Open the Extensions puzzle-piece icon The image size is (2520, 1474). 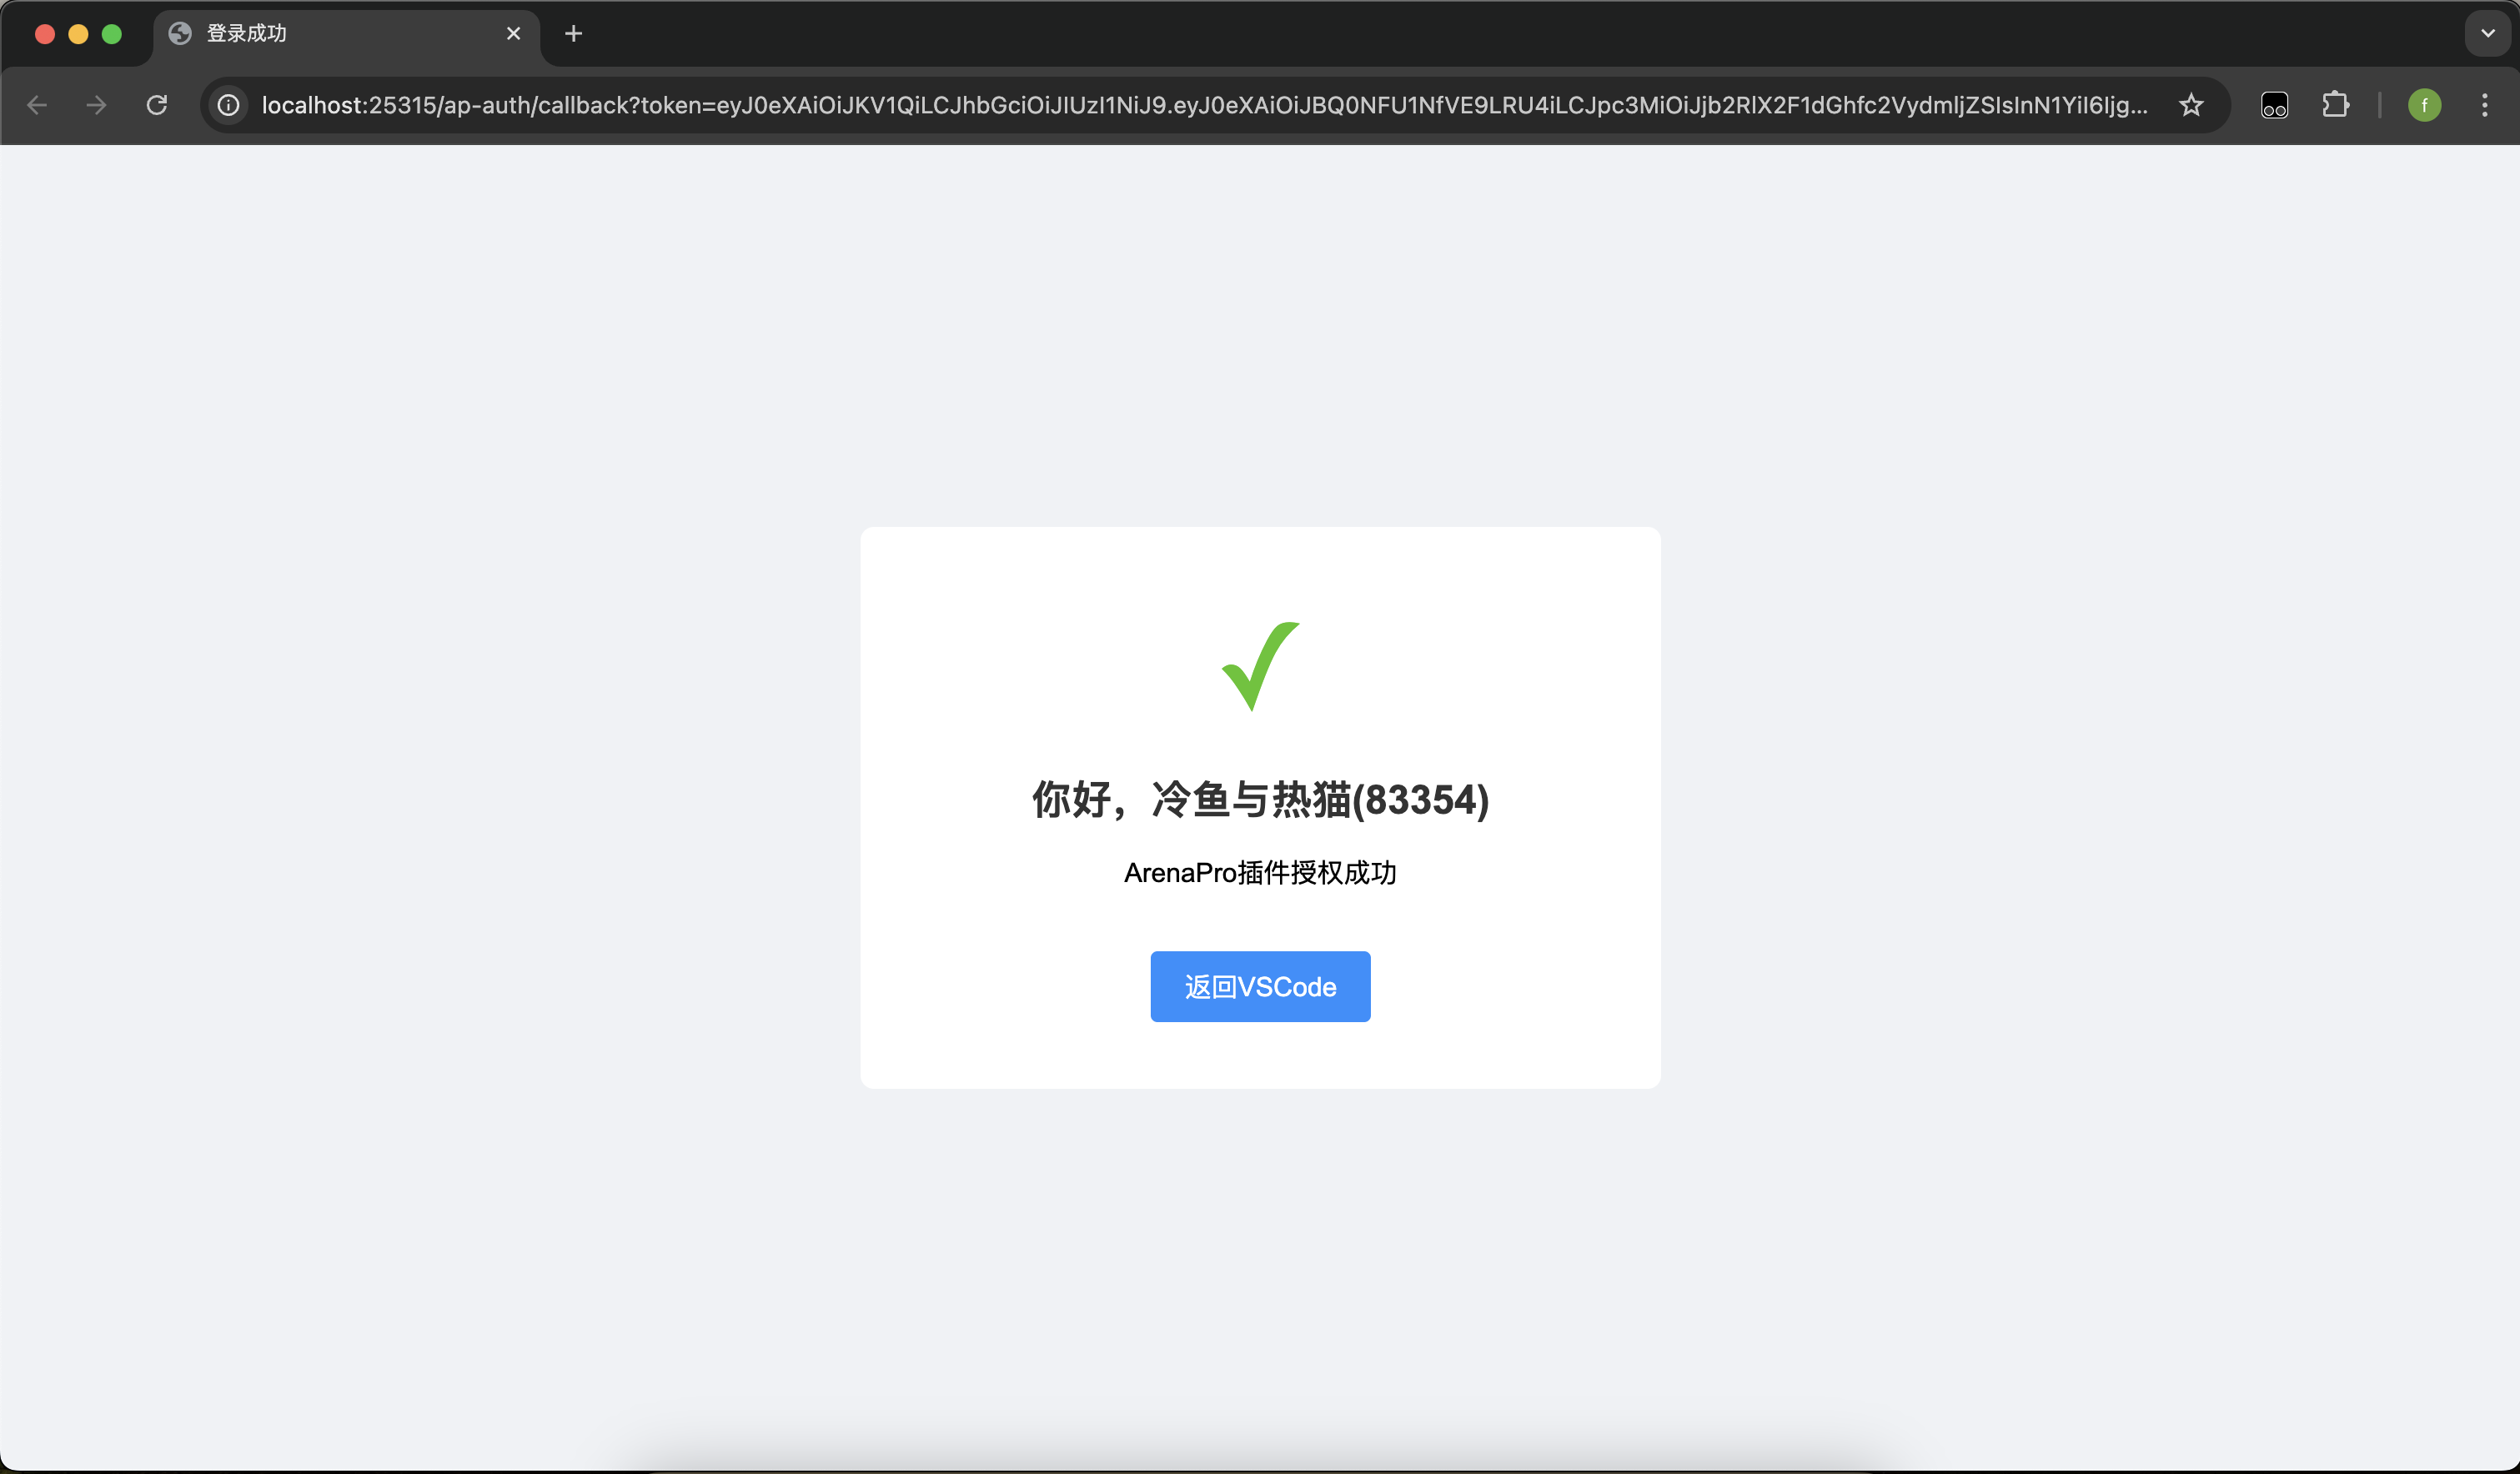(x=2336, y=105)
